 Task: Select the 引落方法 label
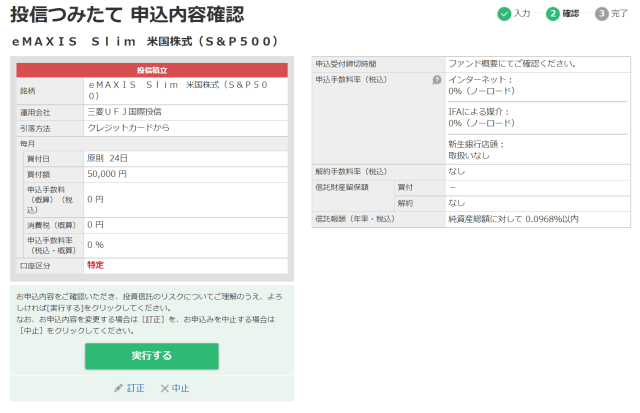tap(35, 129)
